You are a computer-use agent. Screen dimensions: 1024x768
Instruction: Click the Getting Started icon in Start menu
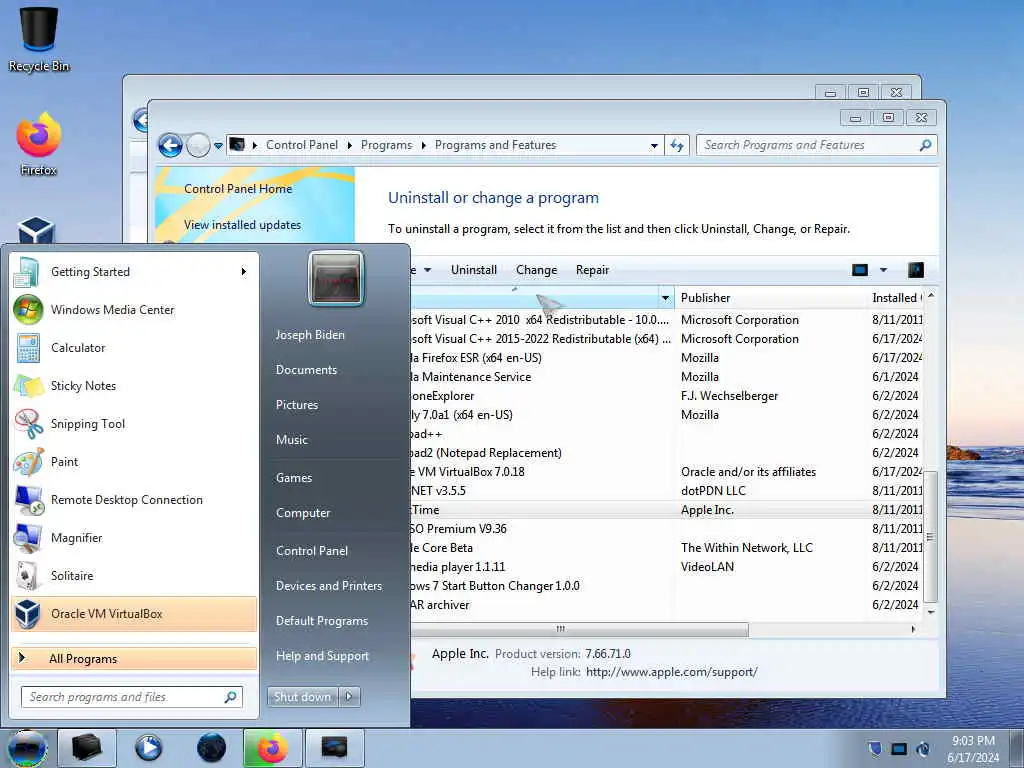pyautogui.click(x=26, y=272)
